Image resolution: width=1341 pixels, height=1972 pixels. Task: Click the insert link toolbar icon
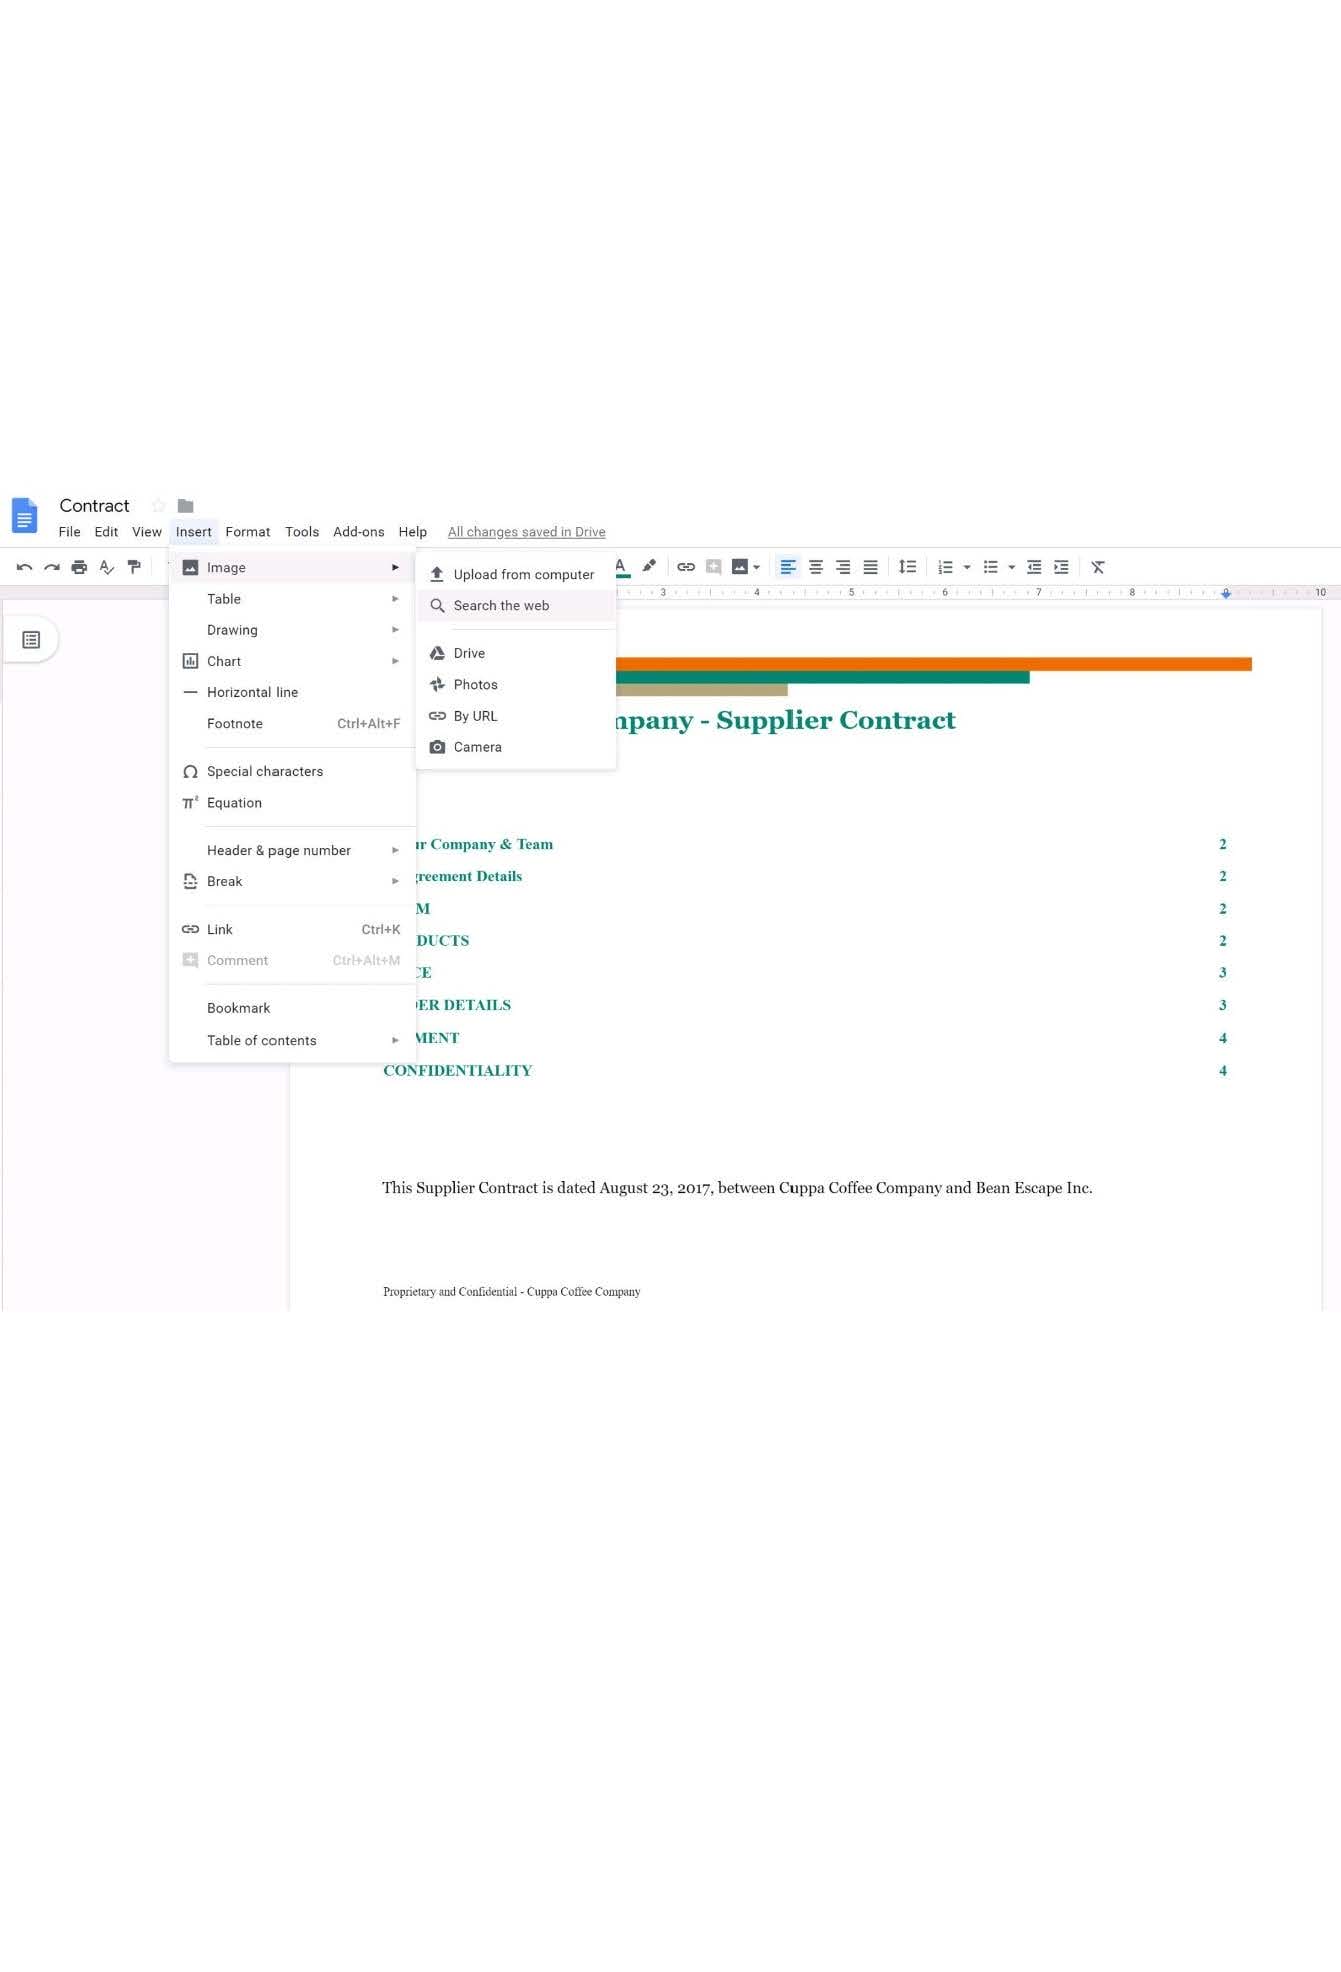click(x=686, y=567)
